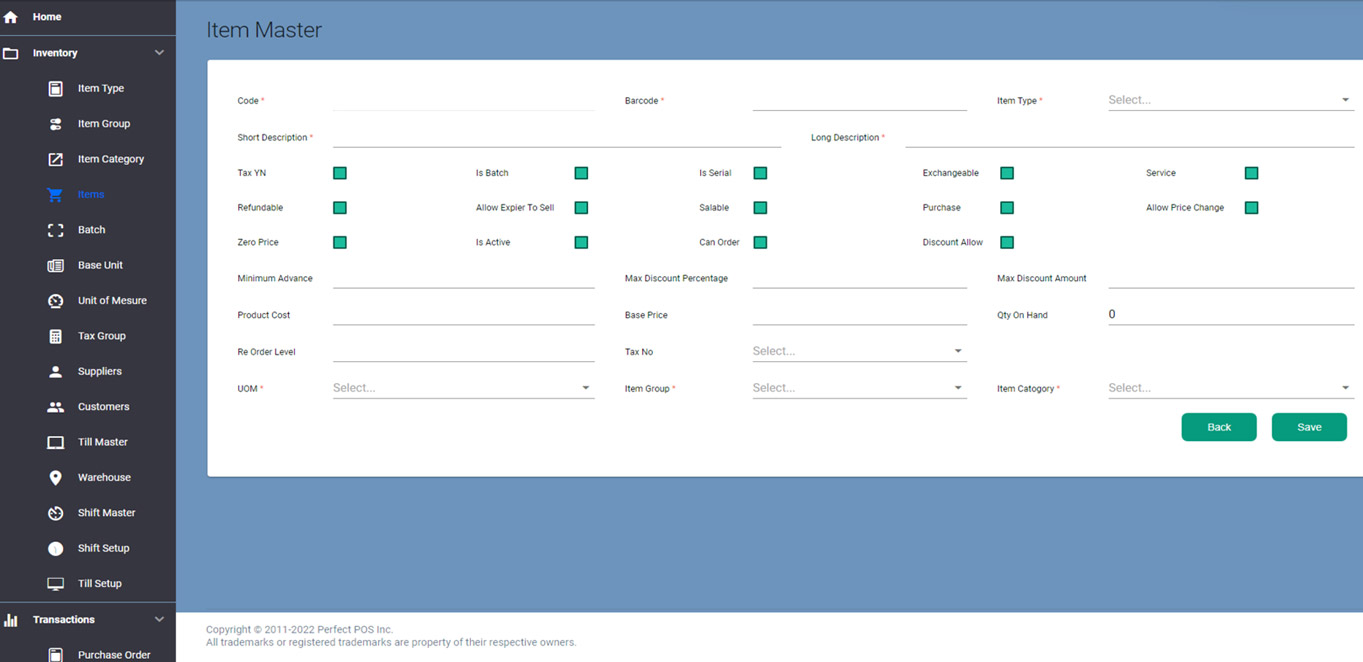Click the Till Setup monitor icon
The image size is (1363, 662).
pyautogui.click(x=56, y=584)
